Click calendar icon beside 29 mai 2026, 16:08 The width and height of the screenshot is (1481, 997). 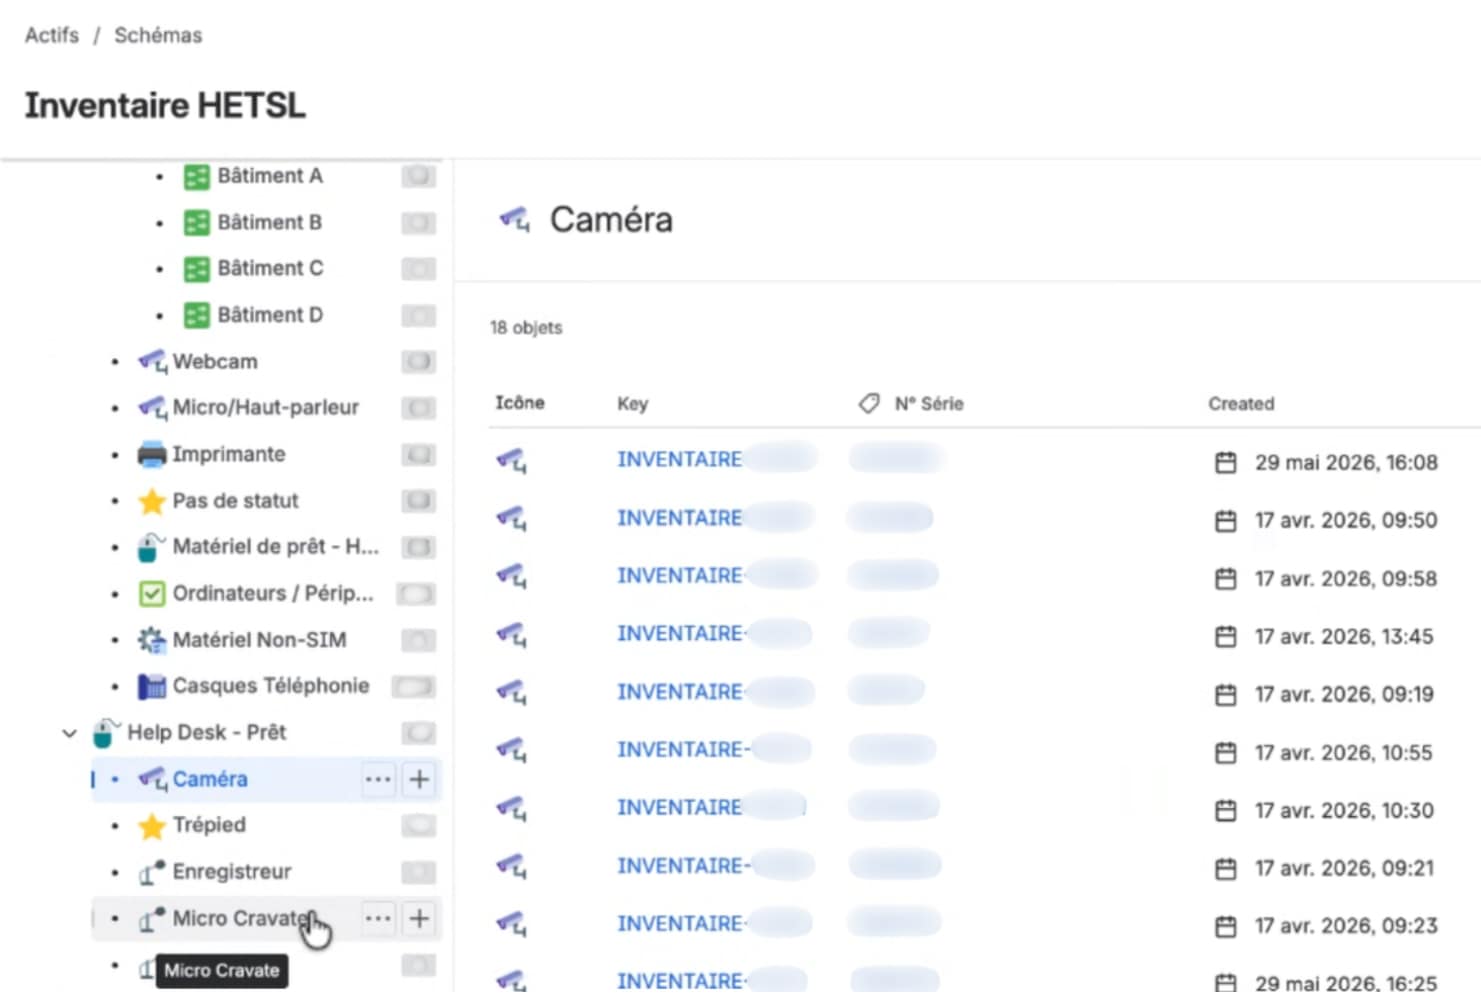pyautogui.click(x=1226, y=463)
